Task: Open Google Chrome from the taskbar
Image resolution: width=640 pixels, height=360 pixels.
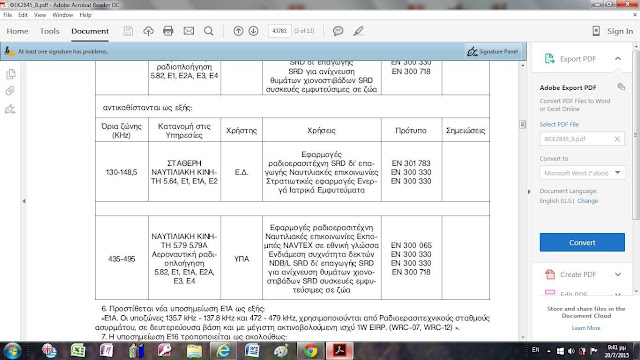Action: [x=311, y=351]
